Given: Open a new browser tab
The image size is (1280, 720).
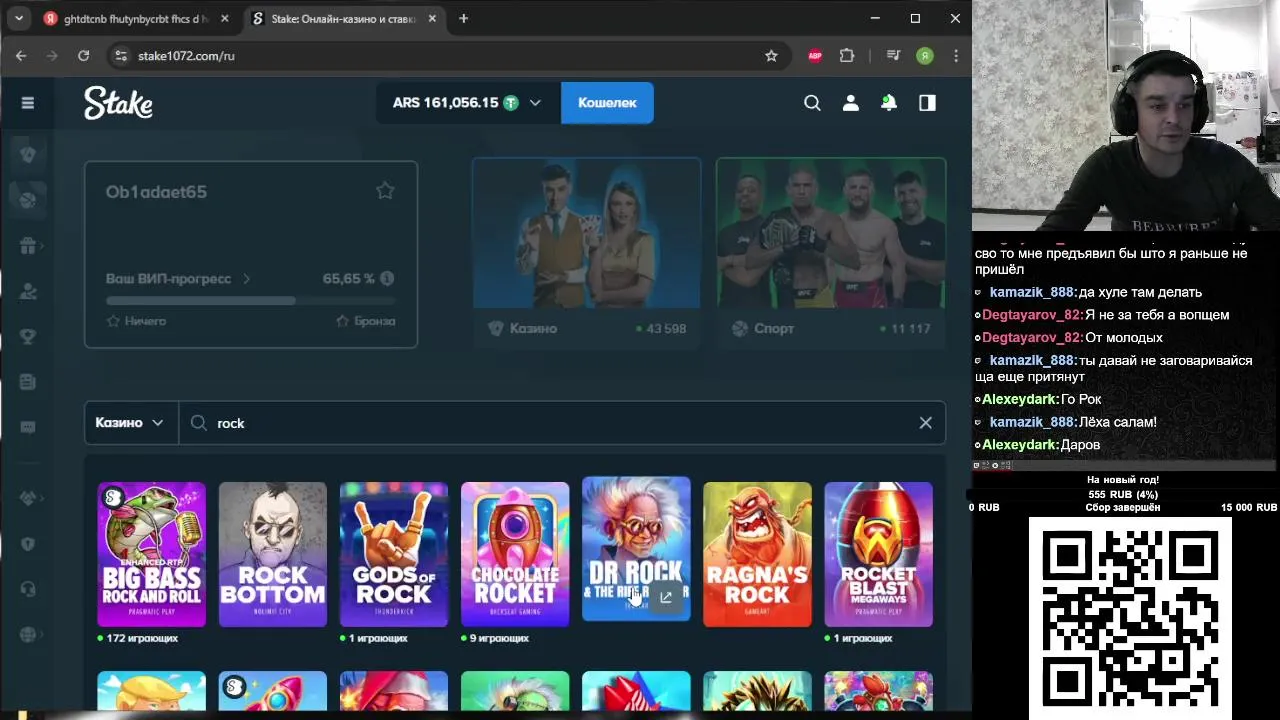Looking at the screenshot, I should [463, 19].
